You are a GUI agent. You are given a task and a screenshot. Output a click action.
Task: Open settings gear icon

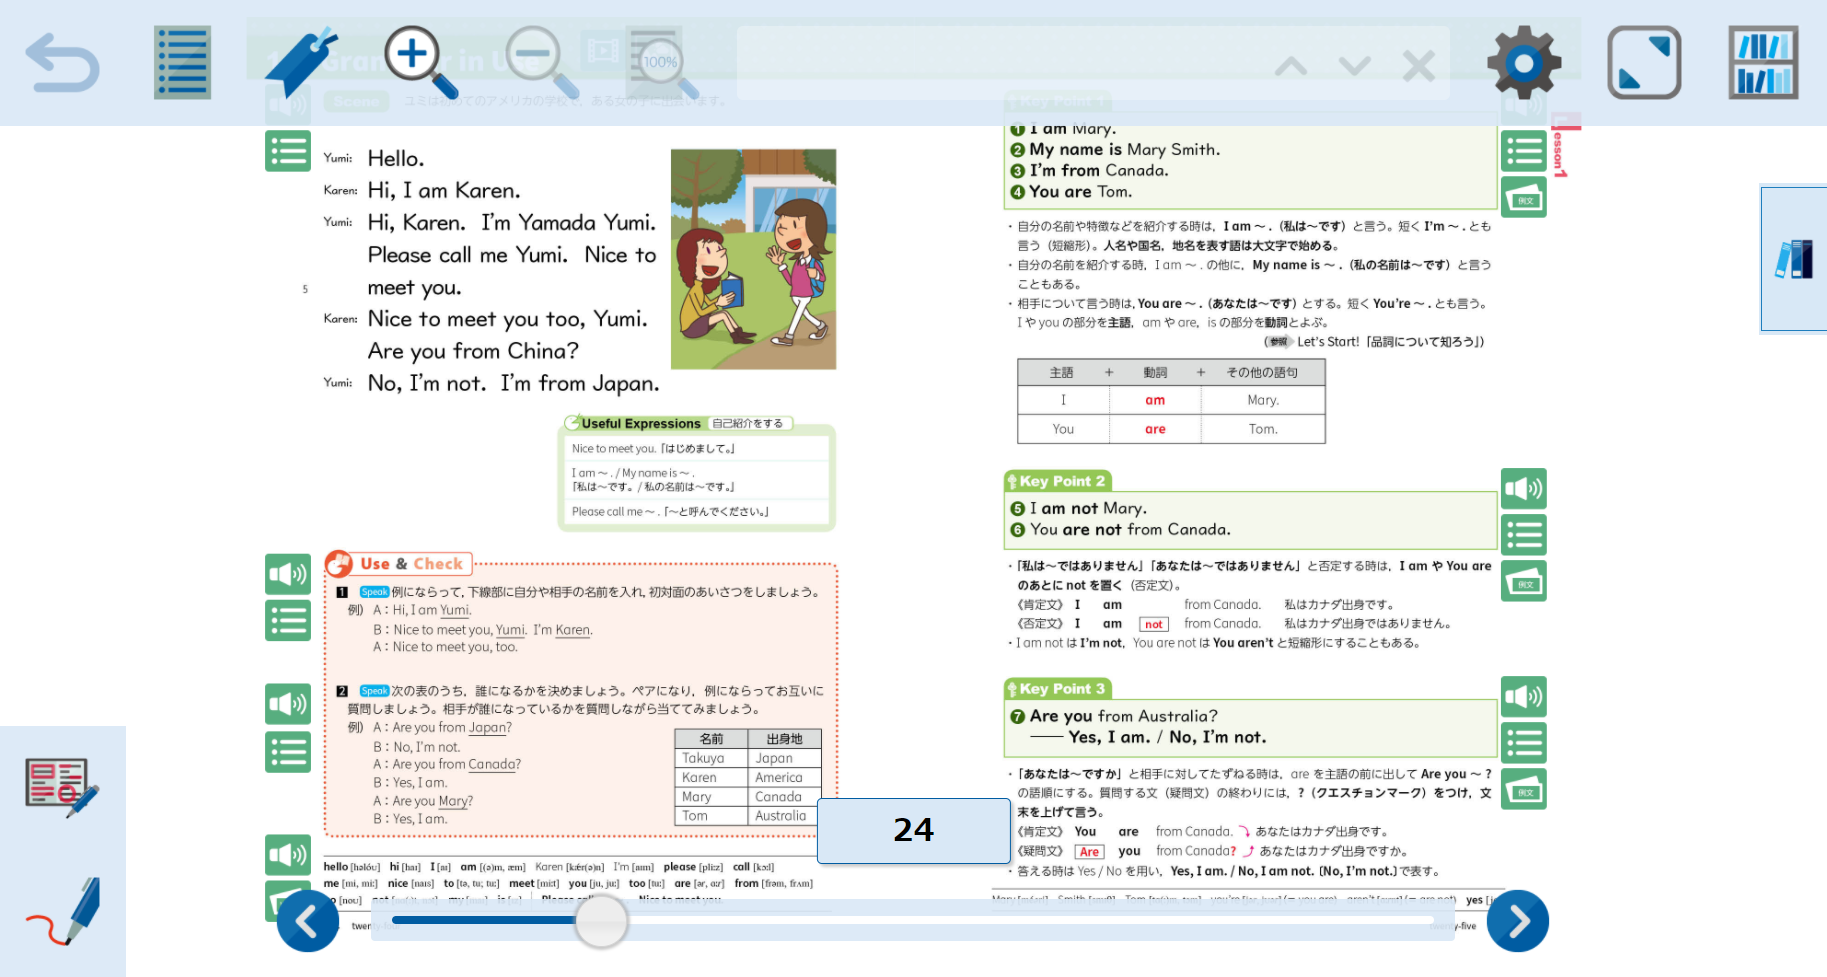point(1523,63)
